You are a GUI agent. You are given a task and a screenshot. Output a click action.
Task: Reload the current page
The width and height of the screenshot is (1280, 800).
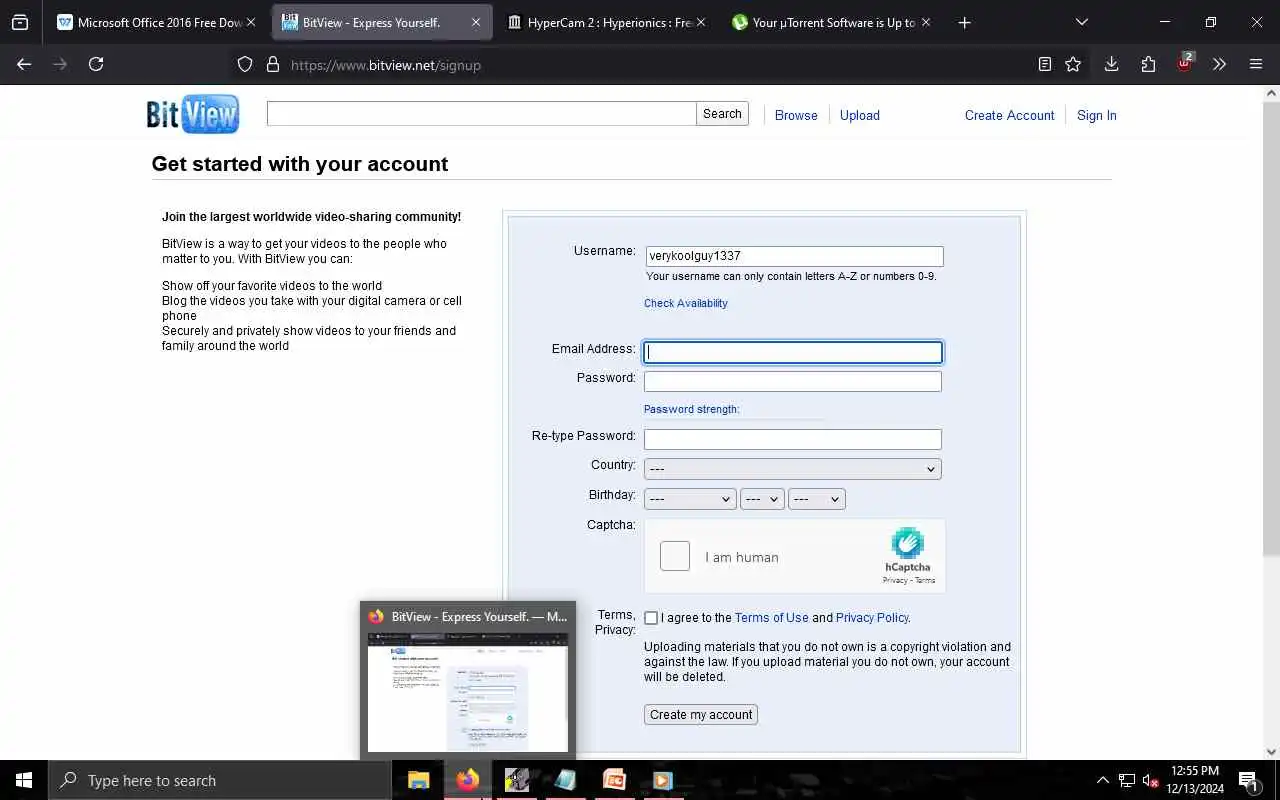pos(96,64)
